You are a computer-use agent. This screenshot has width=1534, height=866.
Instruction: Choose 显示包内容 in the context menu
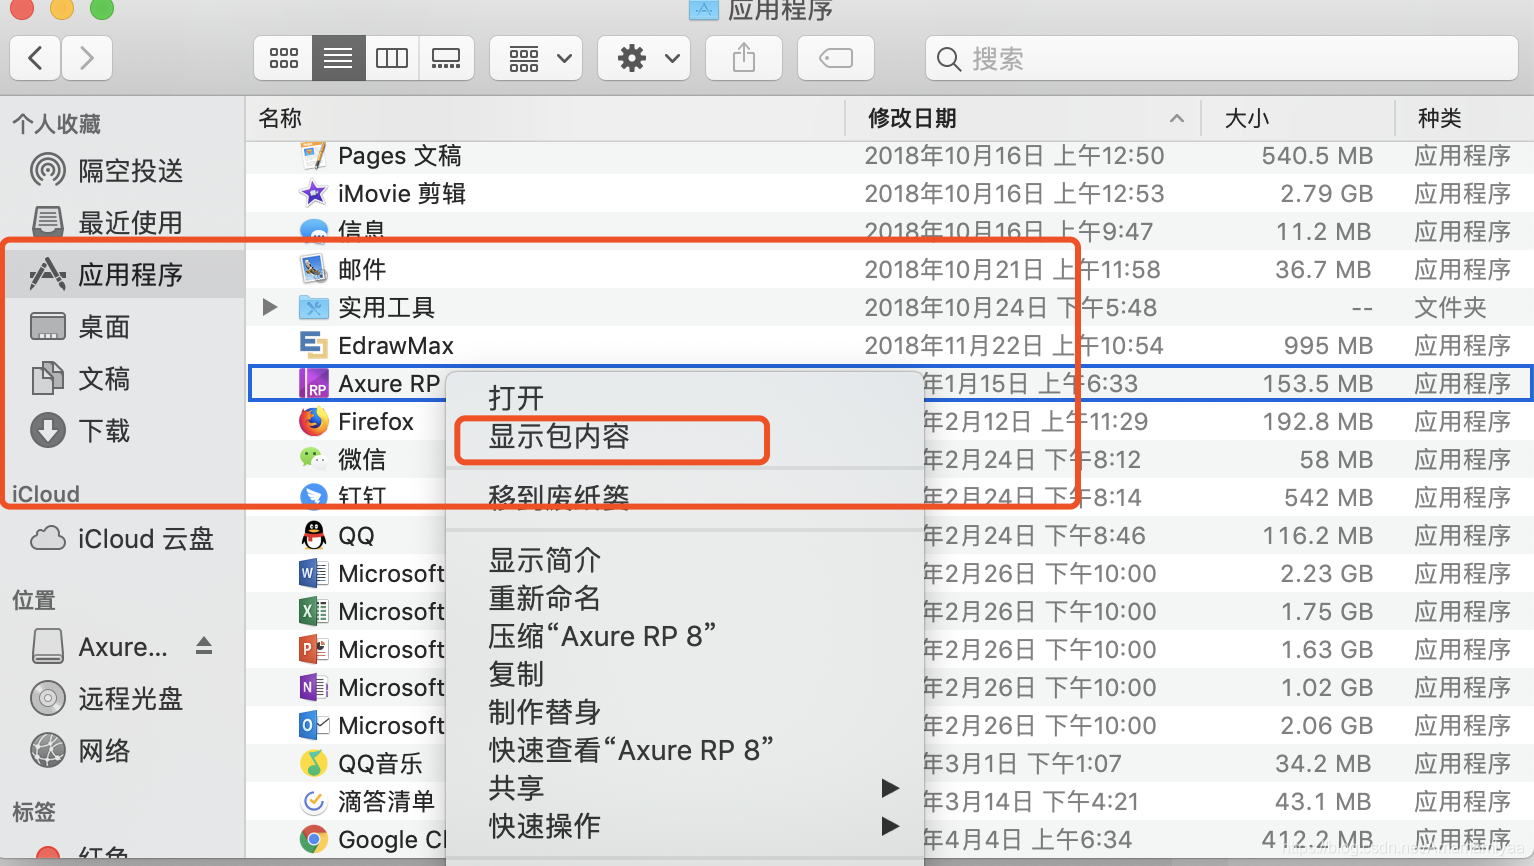(685, 437)
